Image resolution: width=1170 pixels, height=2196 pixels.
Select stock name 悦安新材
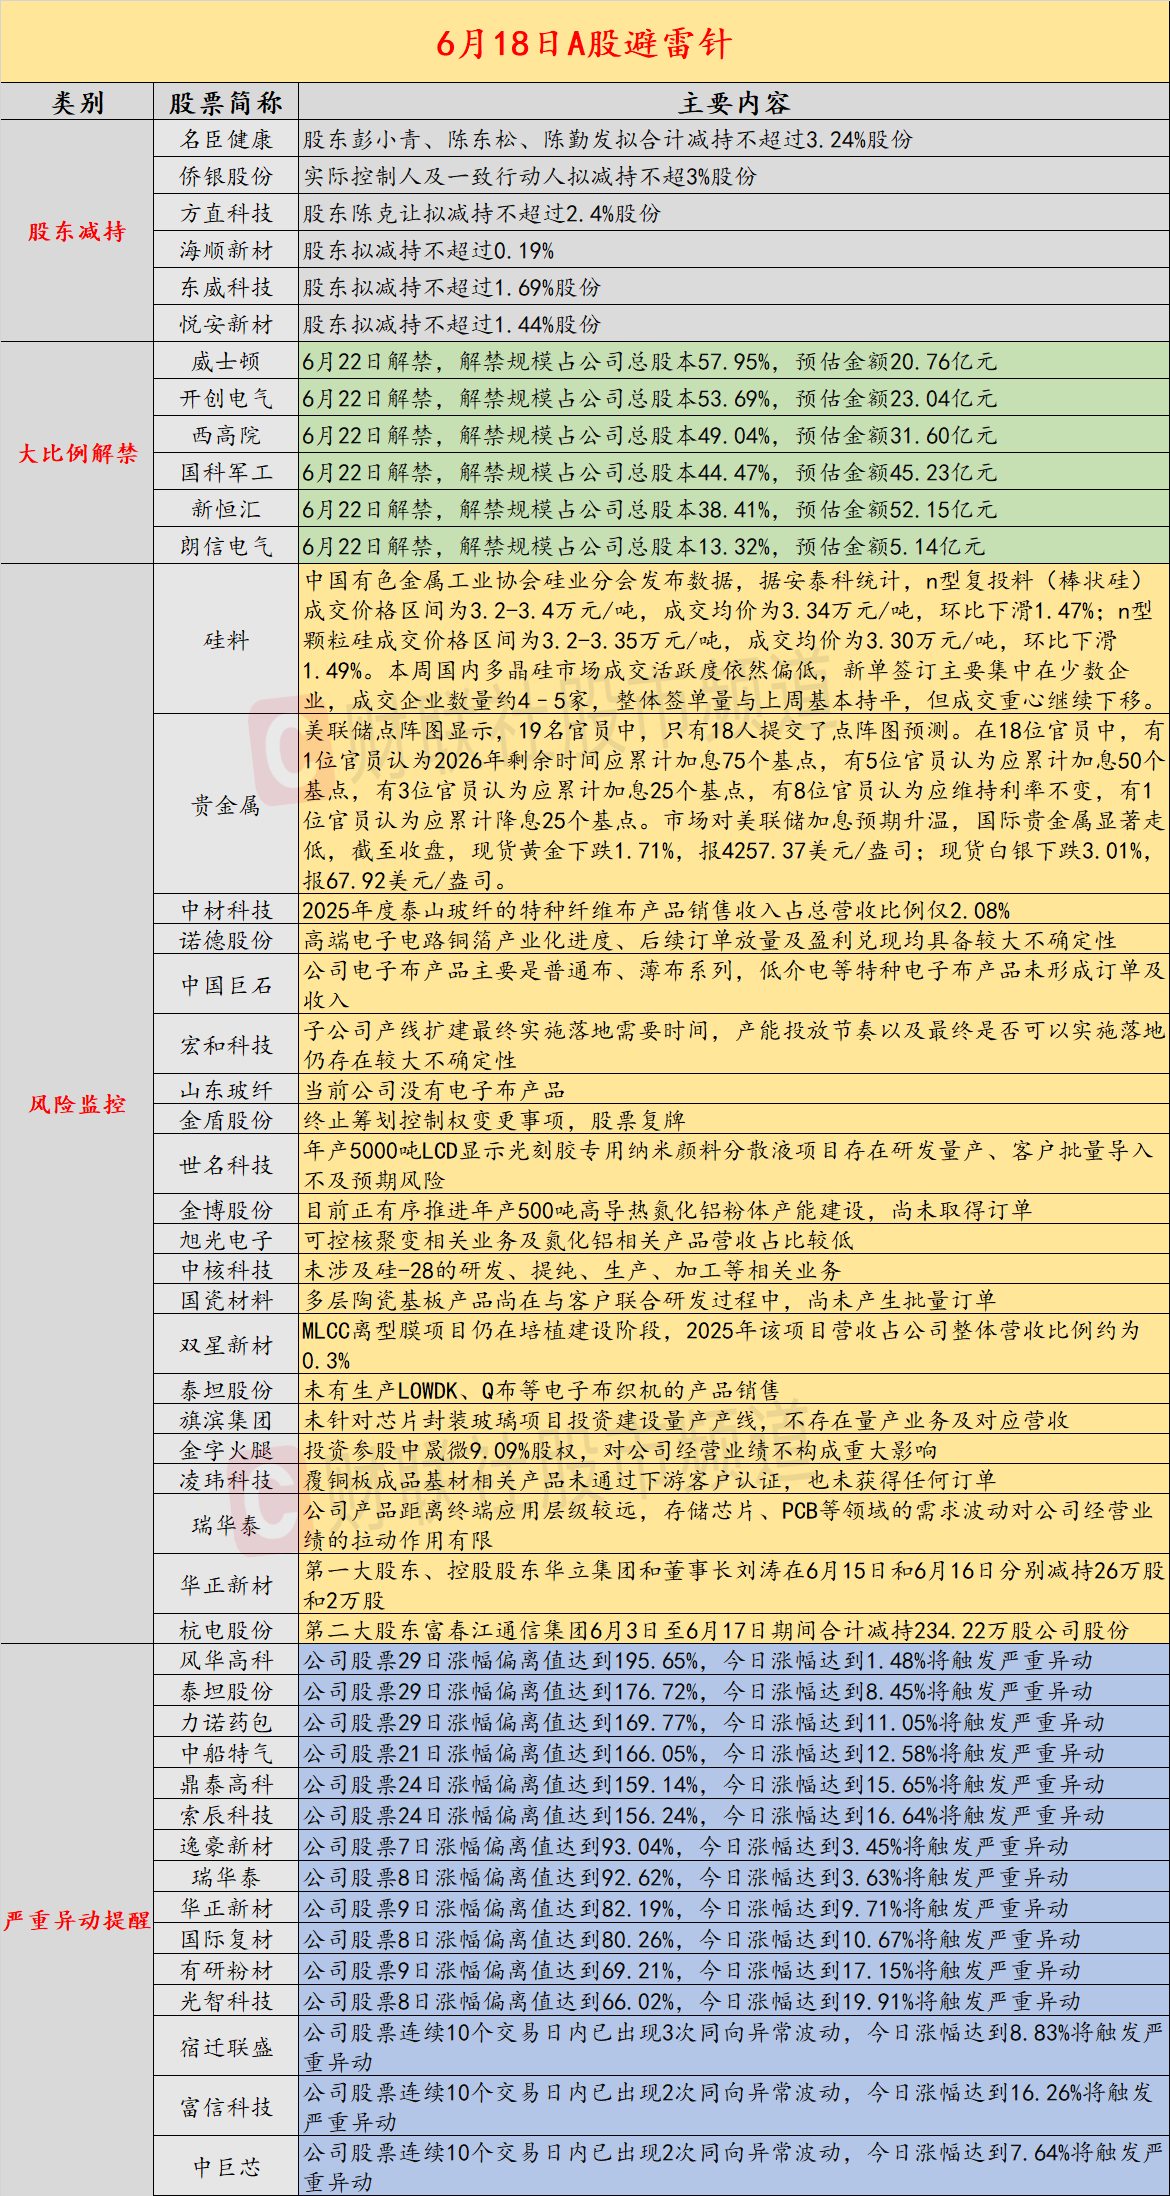coord(226,324)
